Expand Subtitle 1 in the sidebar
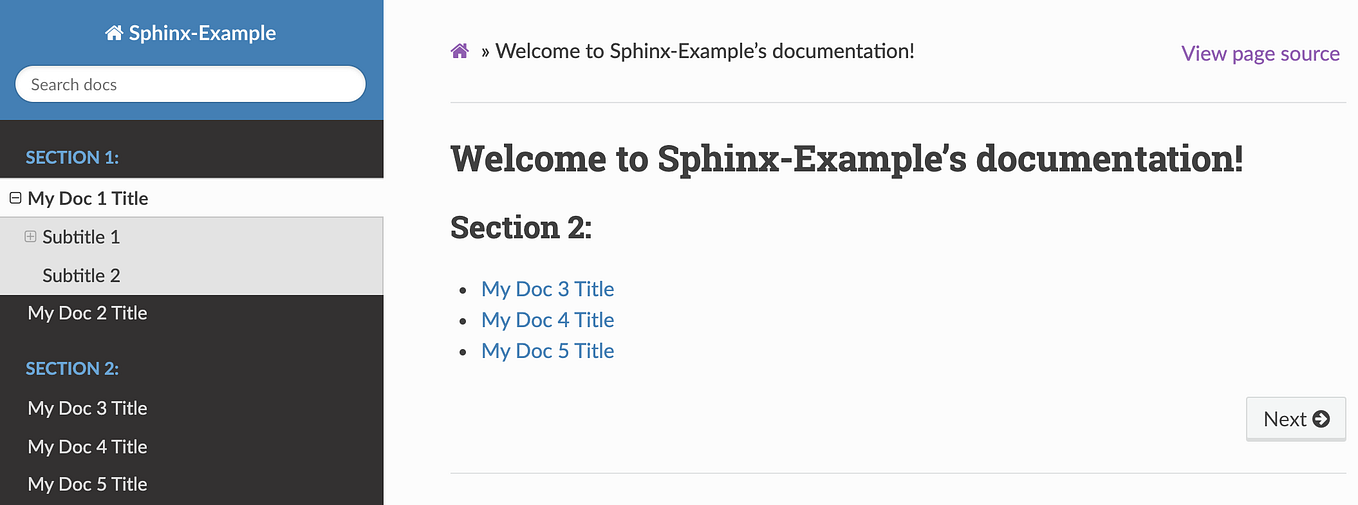Image resolution: width=1358 pixels, height=505 pixels. pos(30,237)
